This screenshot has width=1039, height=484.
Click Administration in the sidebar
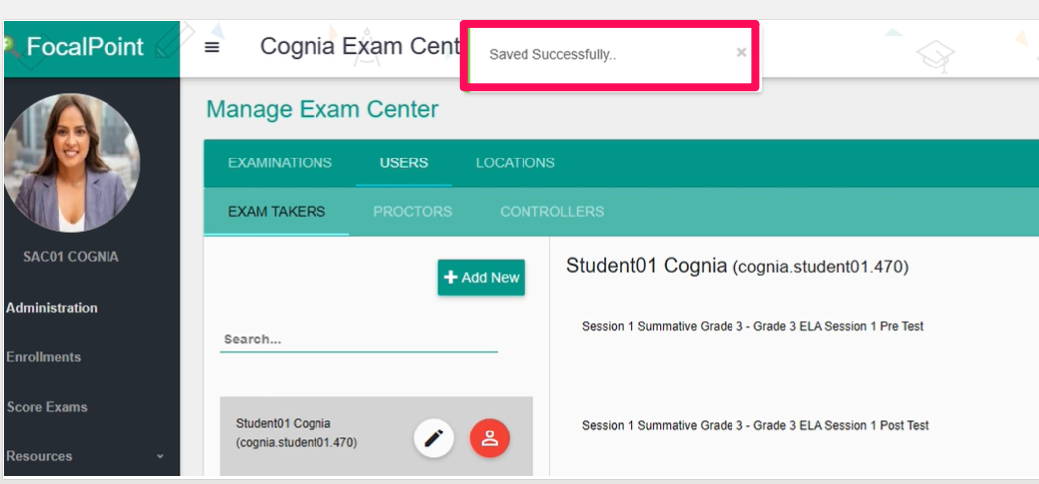click(52, 308)
